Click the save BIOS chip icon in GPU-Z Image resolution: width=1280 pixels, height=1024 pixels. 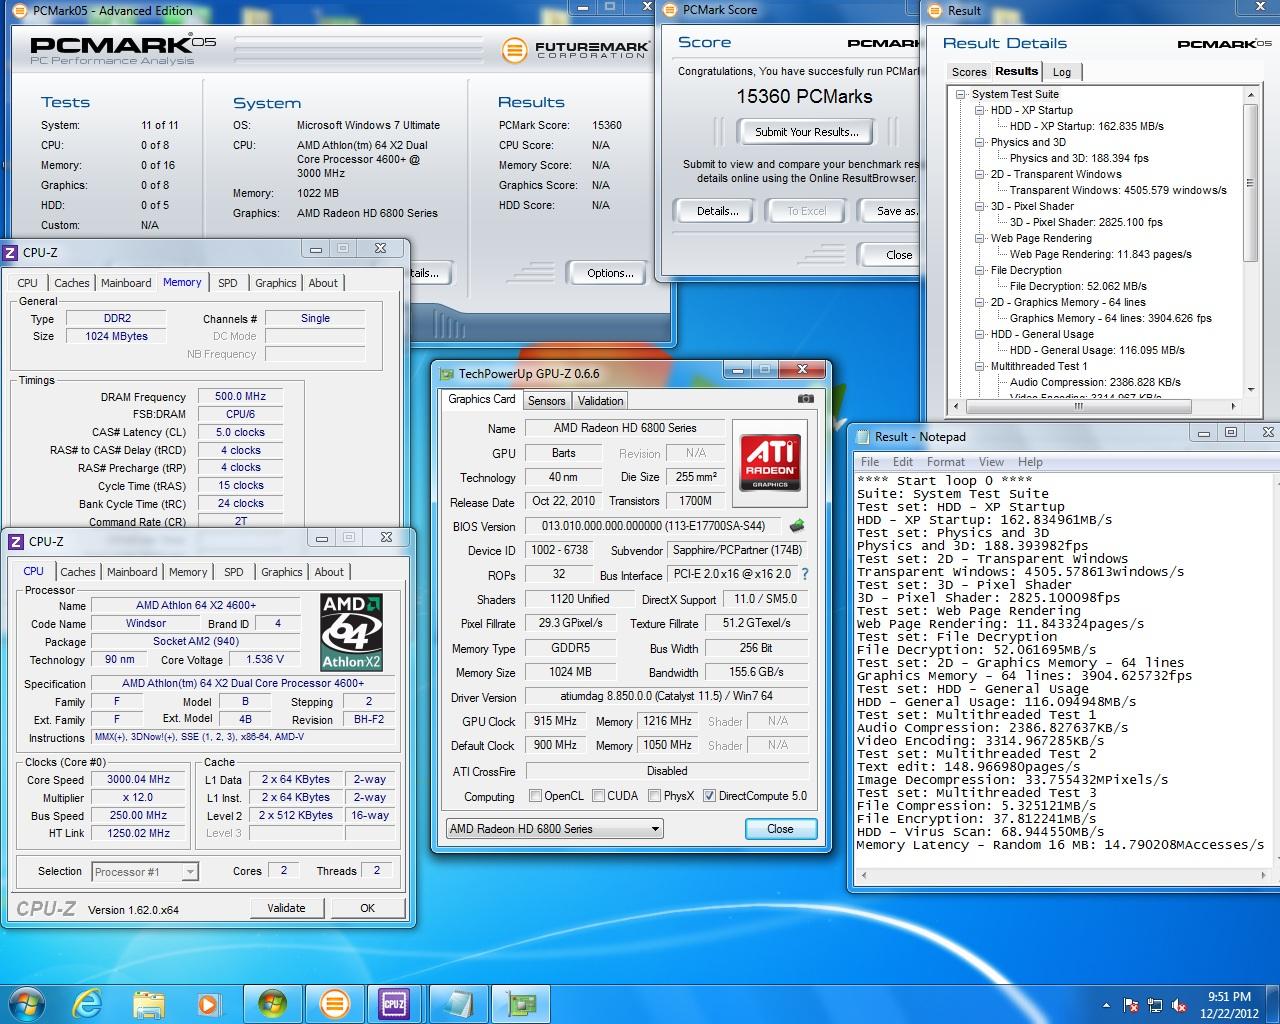pyautogui.click(x=797, y=526)
